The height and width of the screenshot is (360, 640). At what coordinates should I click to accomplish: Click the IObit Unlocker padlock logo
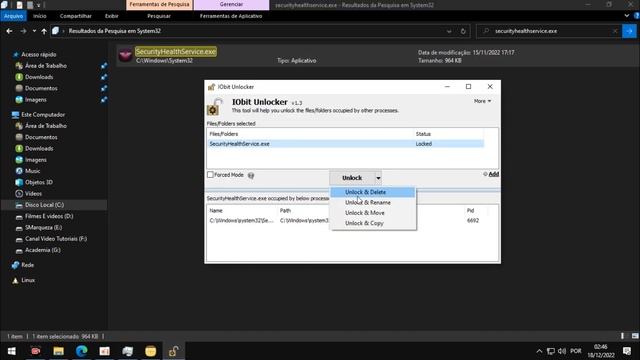click(x=215, y=107)
